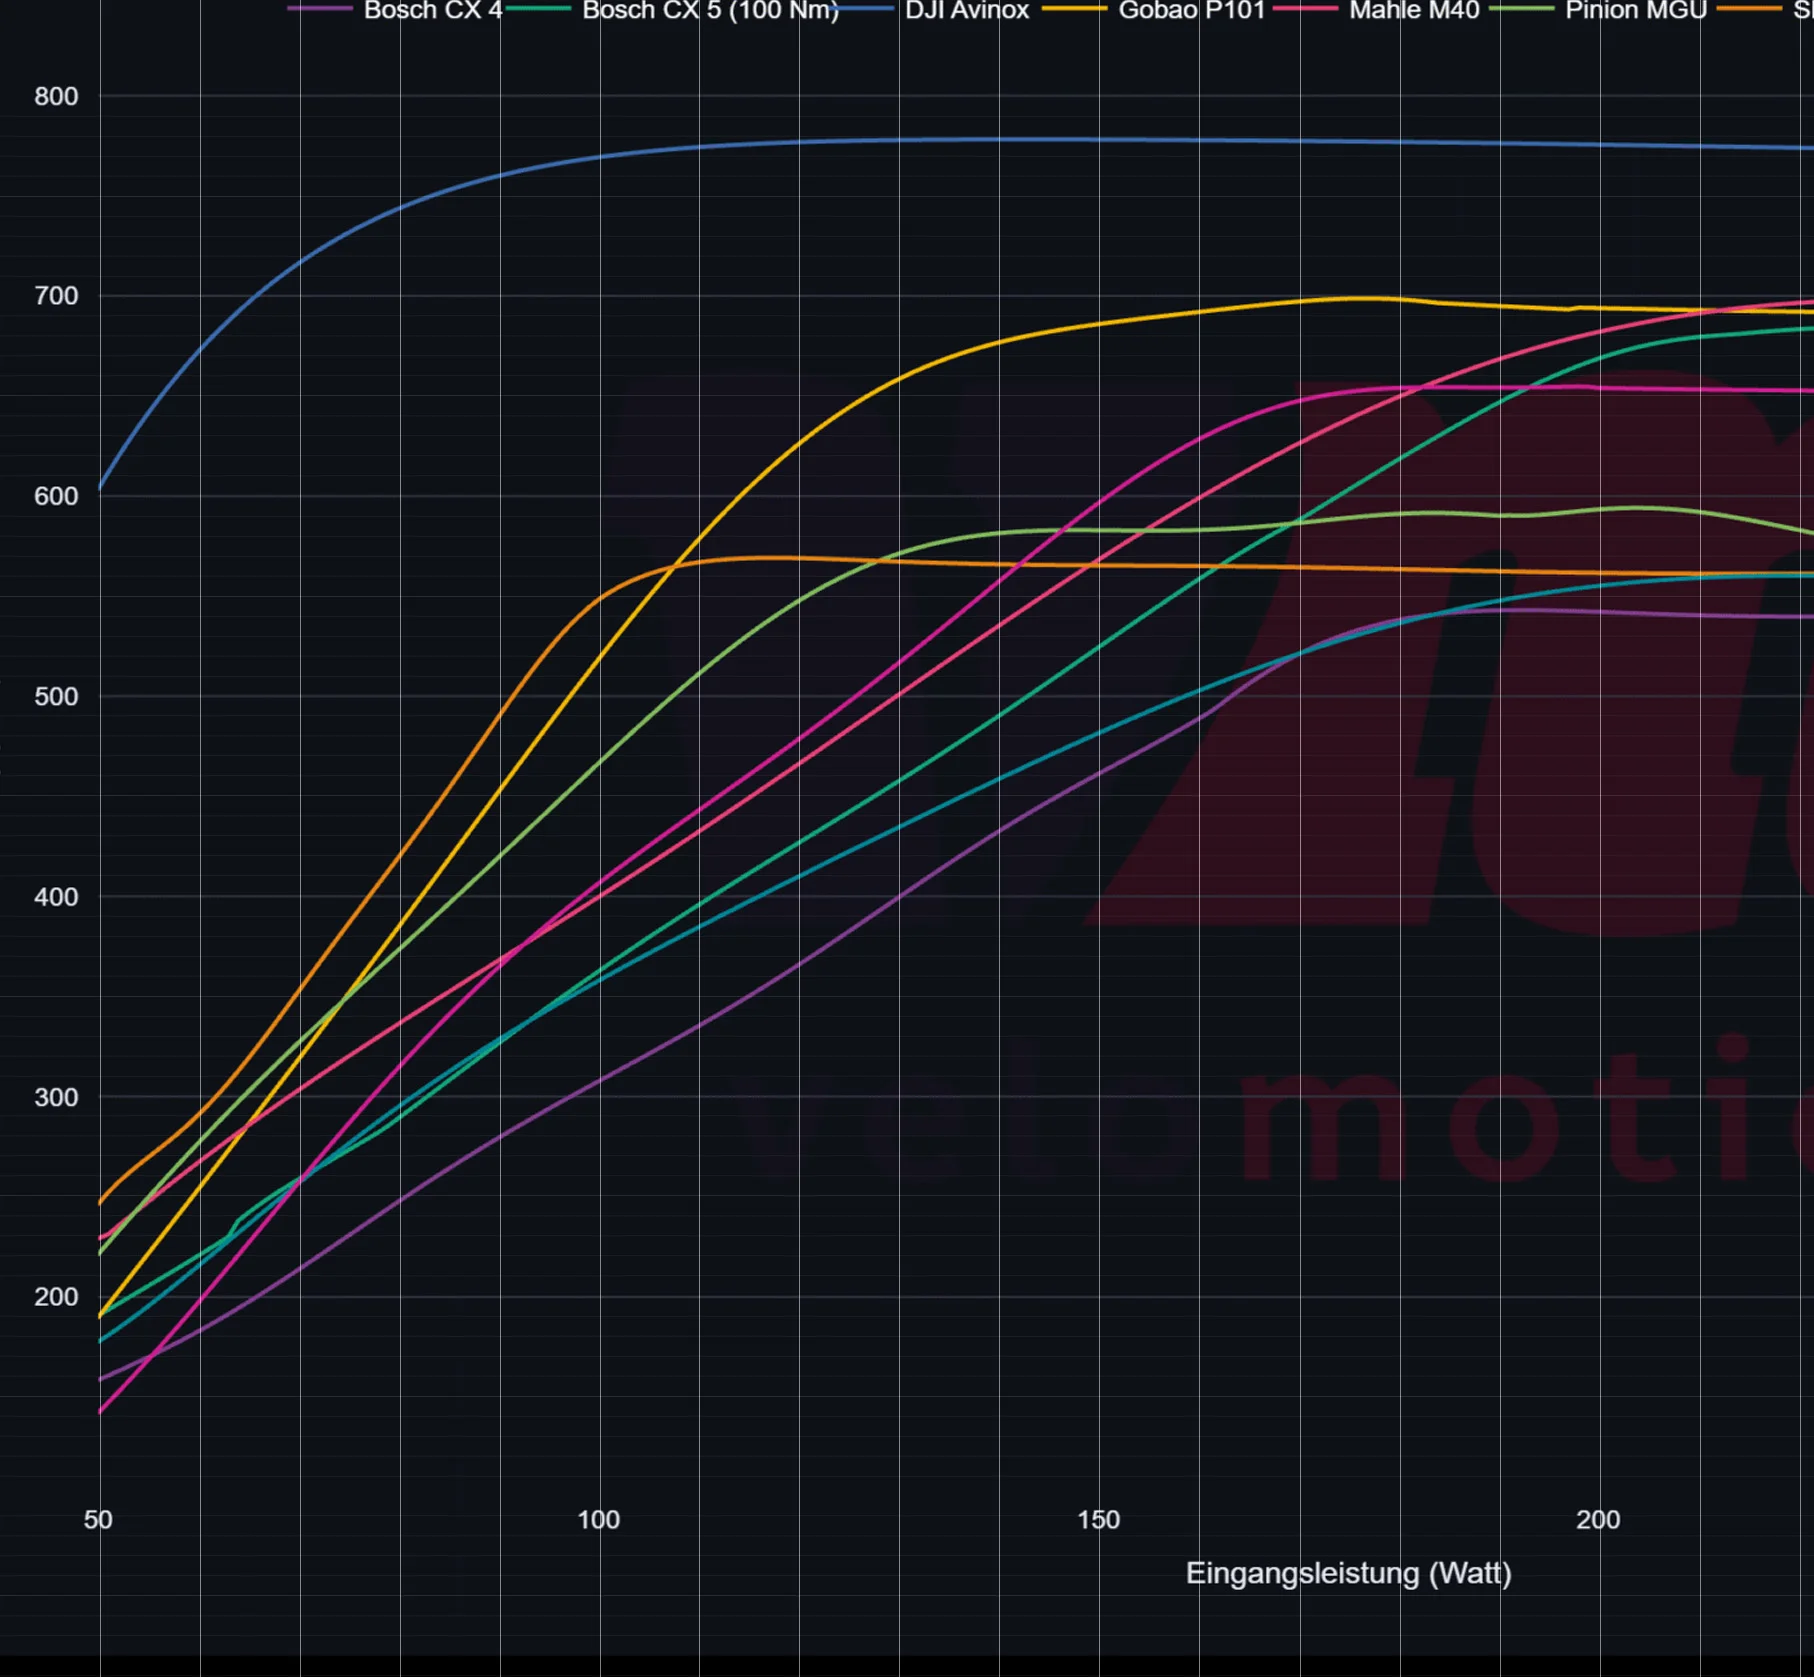Click the 200 tick label on the y-axis
The image size is (1814, 1677).
[56, 1297]
